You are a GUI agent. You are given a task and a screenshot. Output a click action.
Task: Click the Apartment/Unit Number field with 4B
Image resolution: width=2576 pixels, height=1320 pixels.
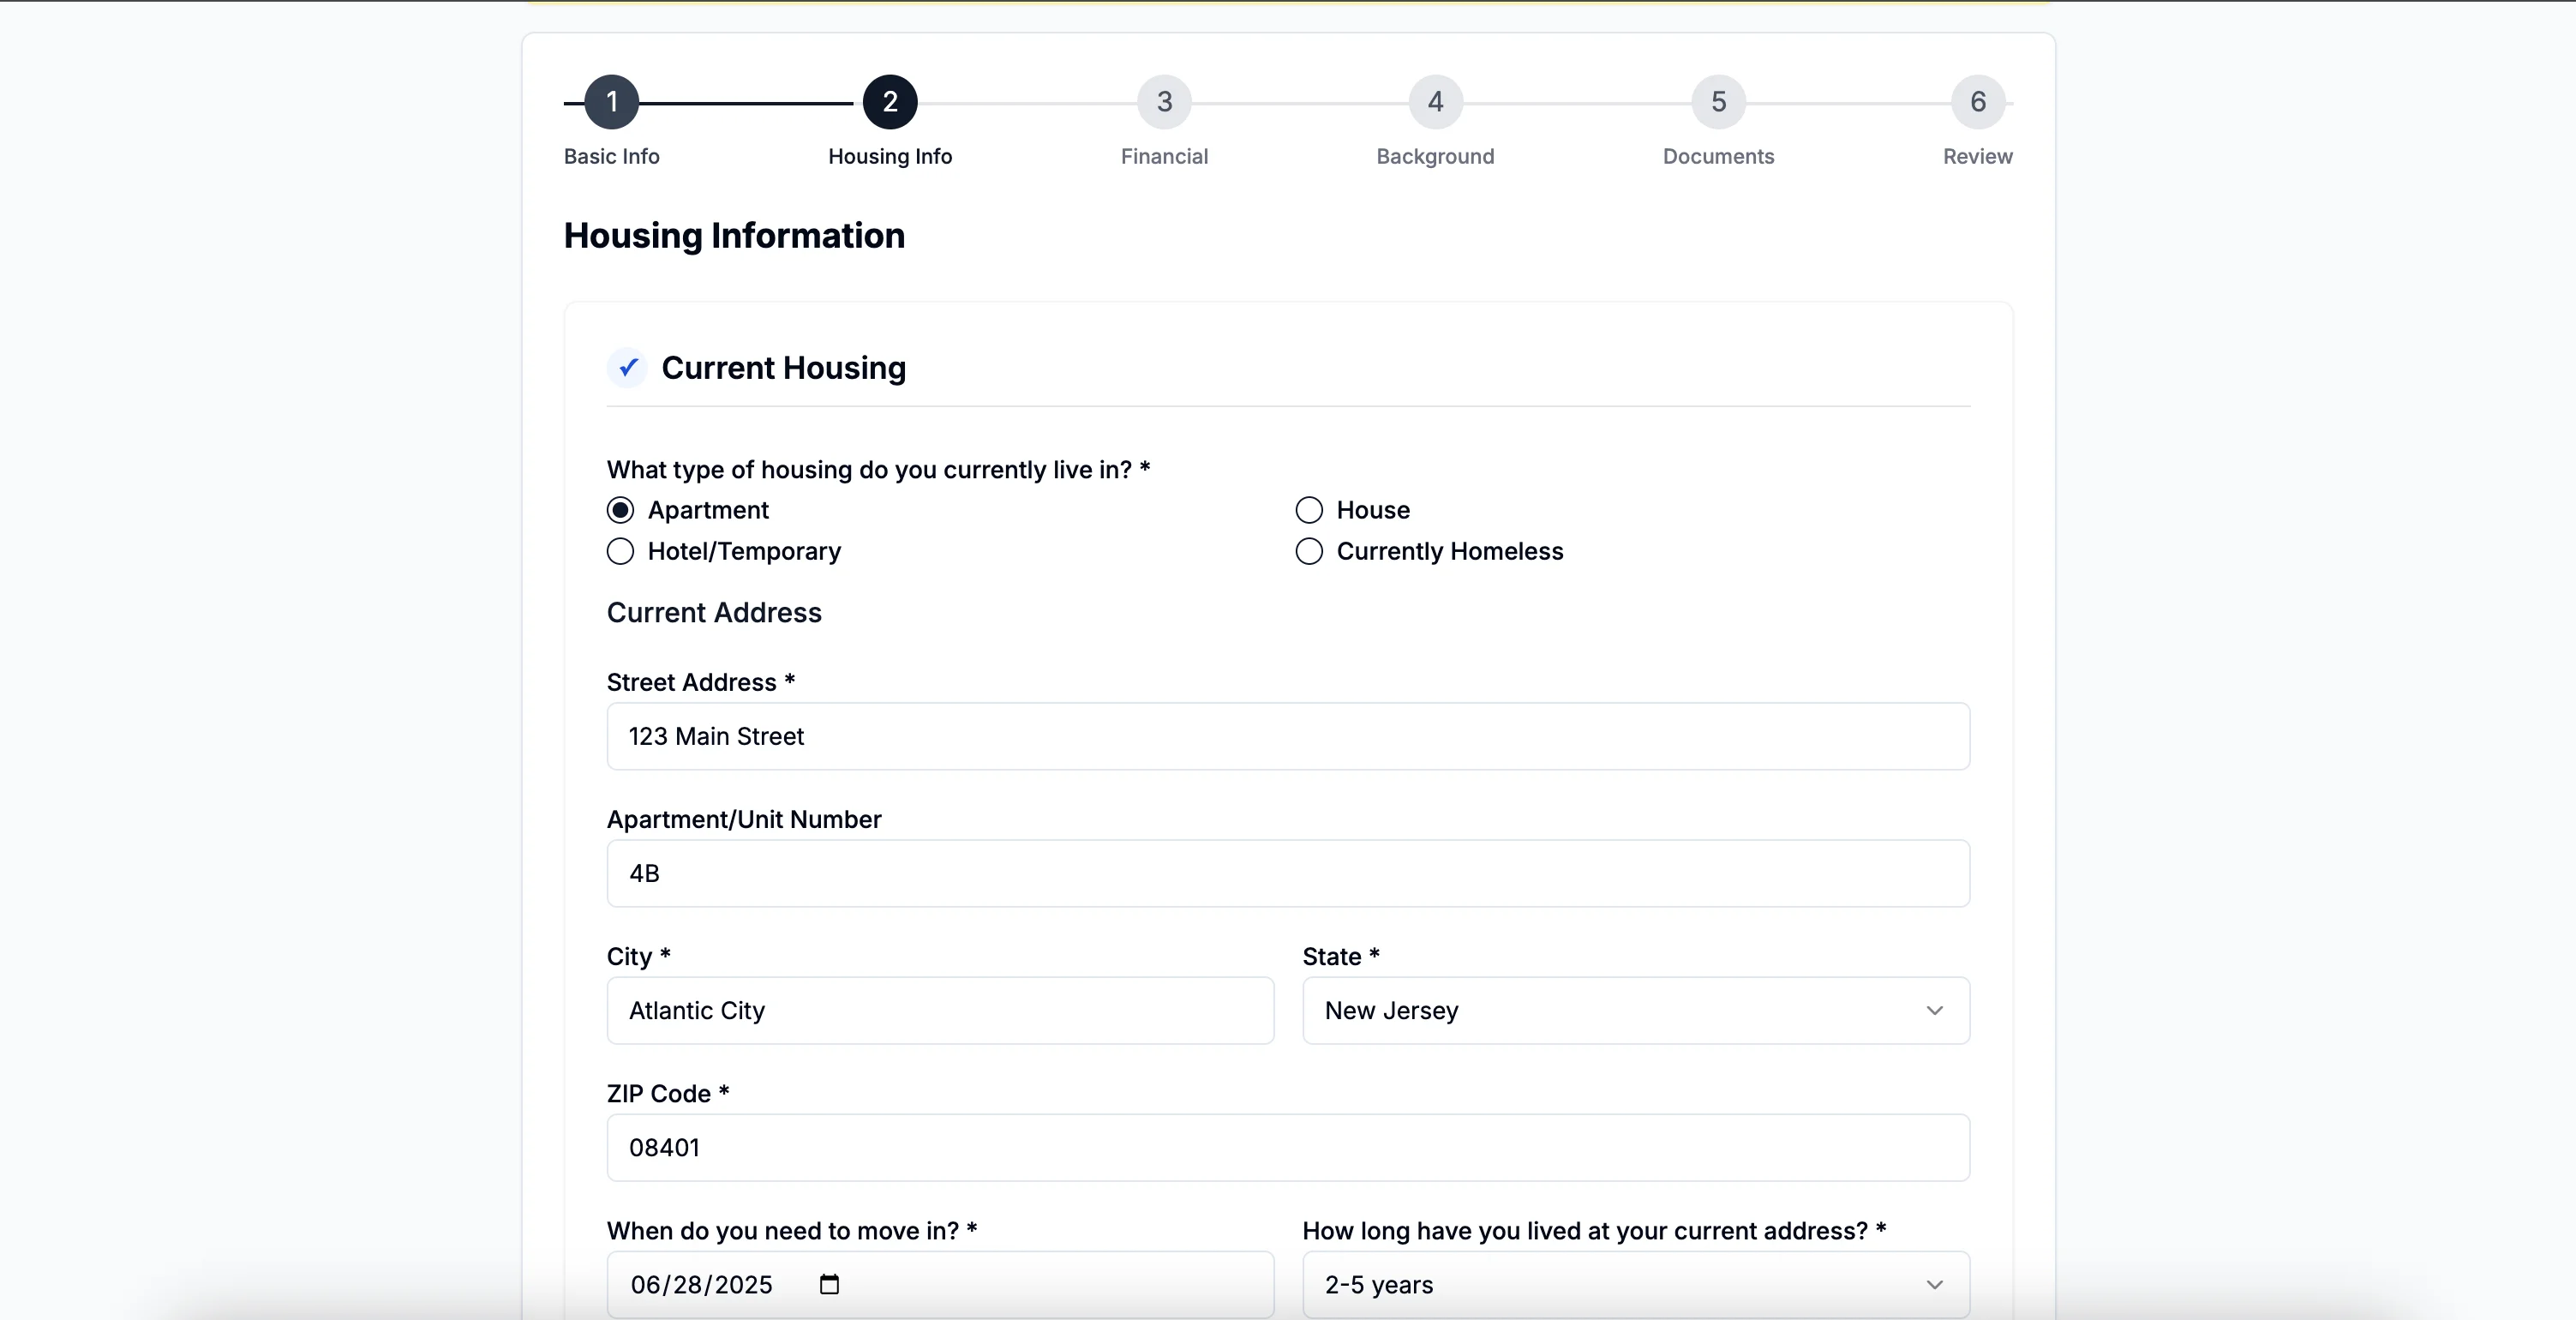click(x=1288, y=873)
